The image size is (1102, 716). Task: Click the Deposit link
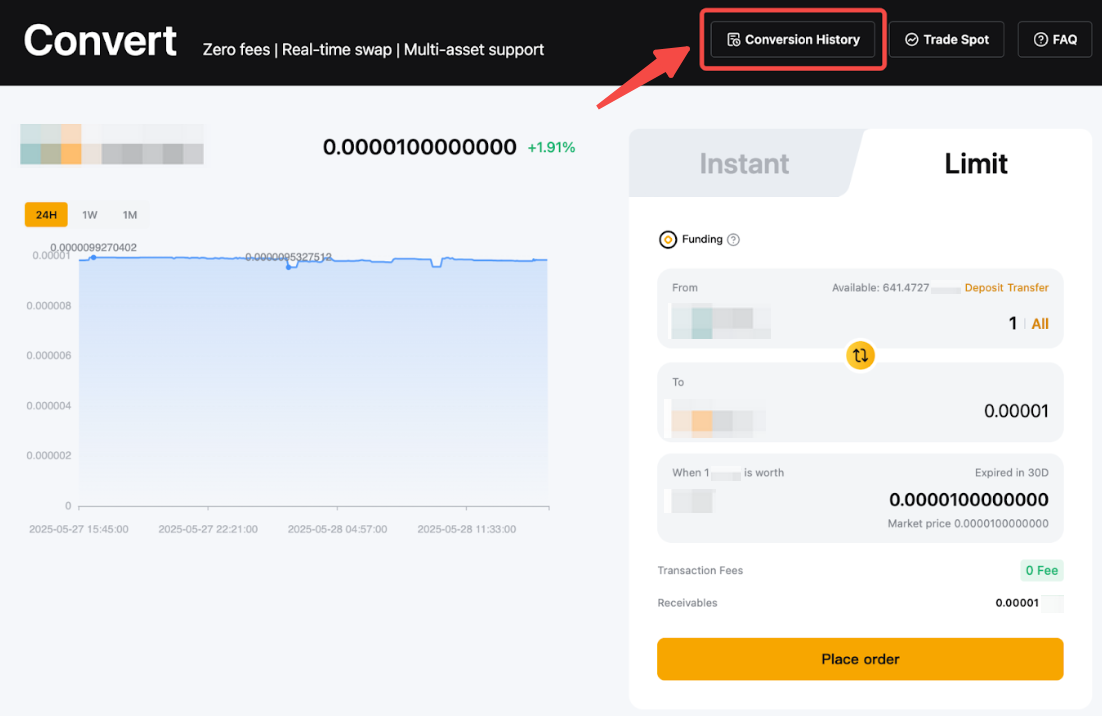pos(984,288)
